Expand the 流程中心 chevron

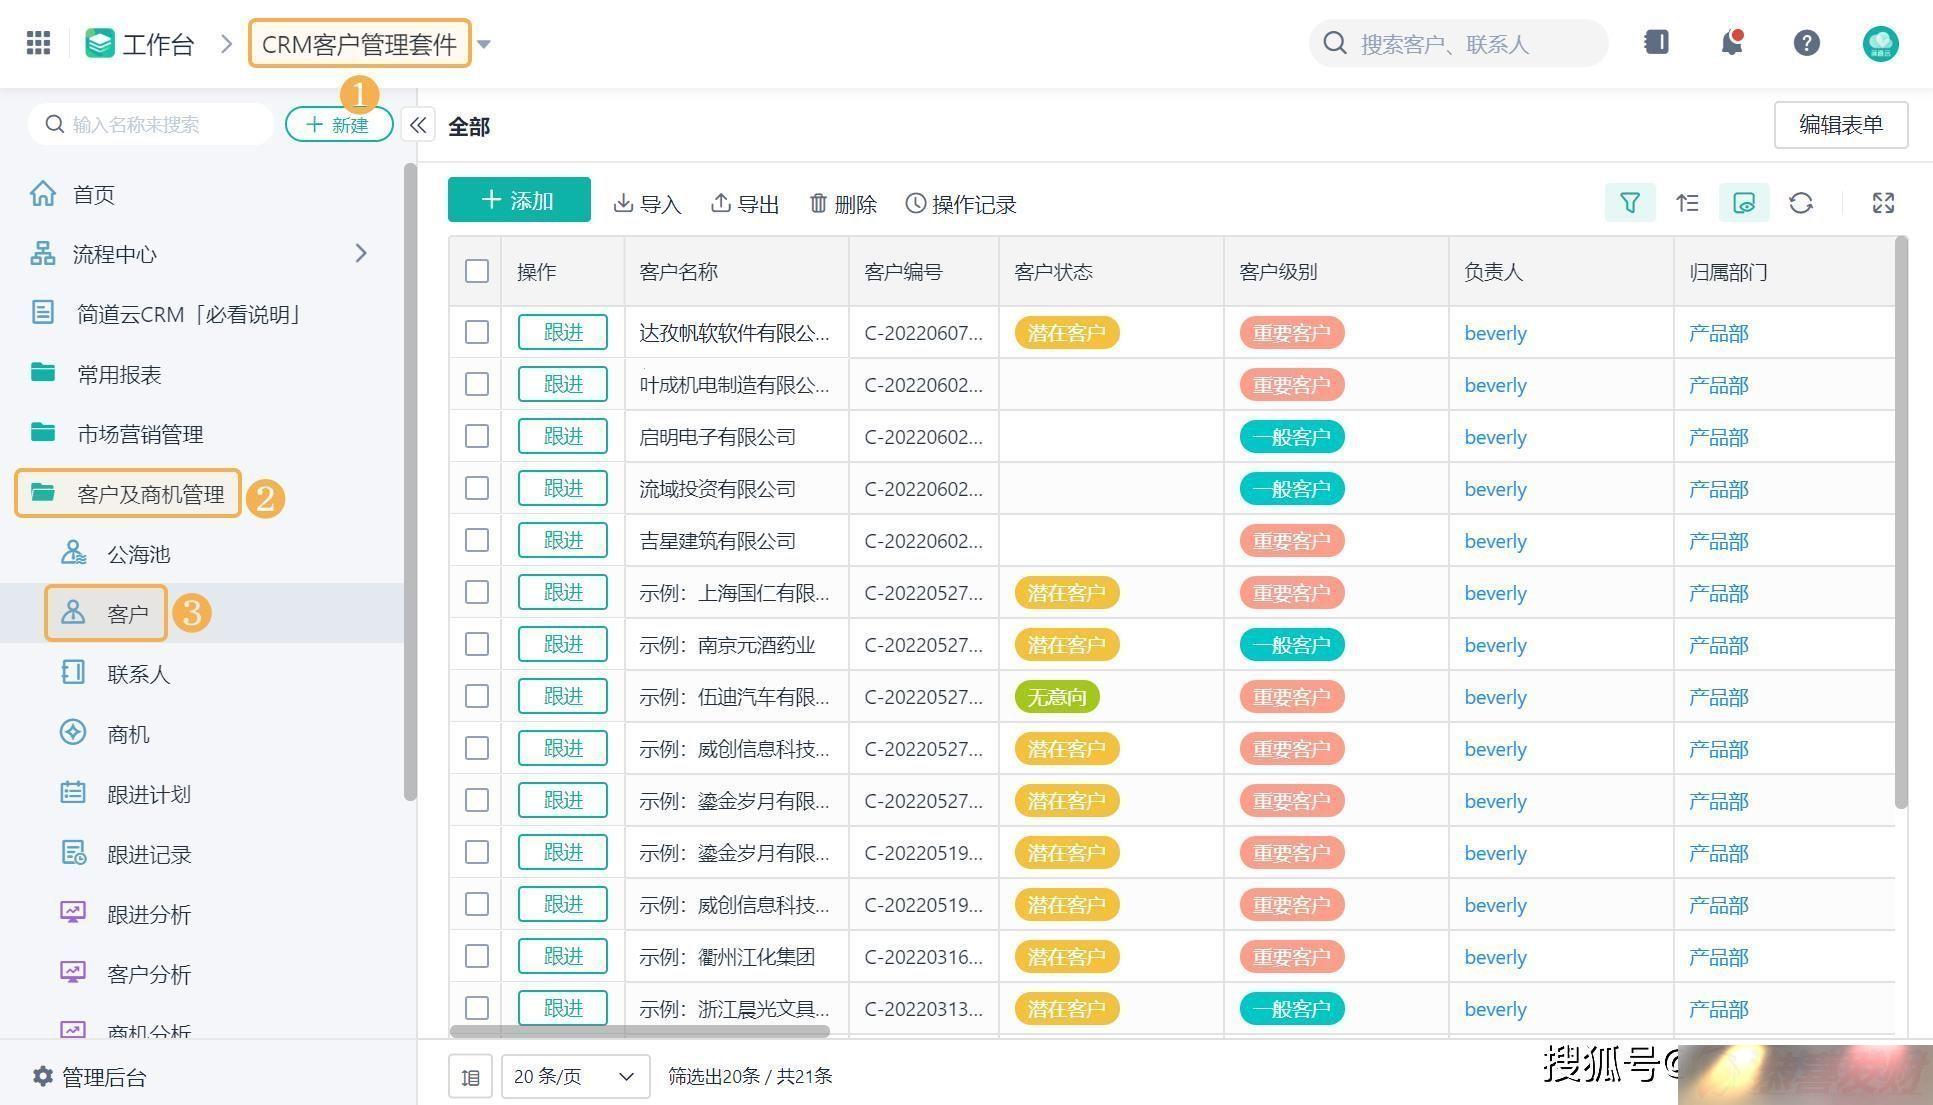pos(361,254)
